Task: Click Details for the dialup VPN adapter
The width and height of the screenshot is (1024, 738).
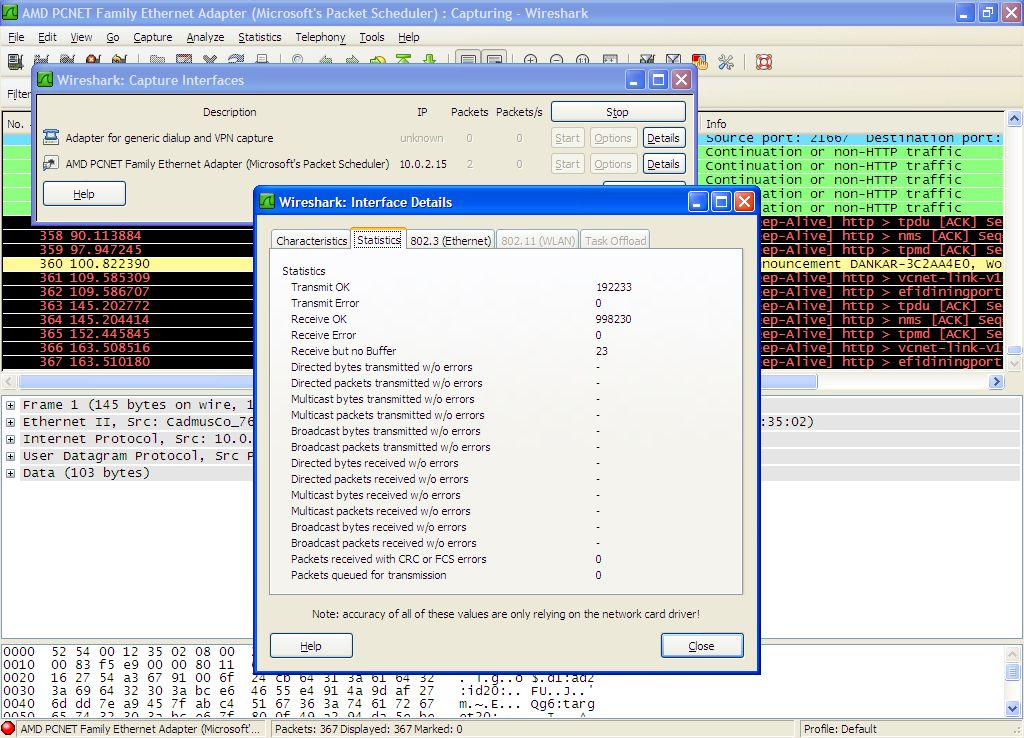Action: [x=664, y=138]
